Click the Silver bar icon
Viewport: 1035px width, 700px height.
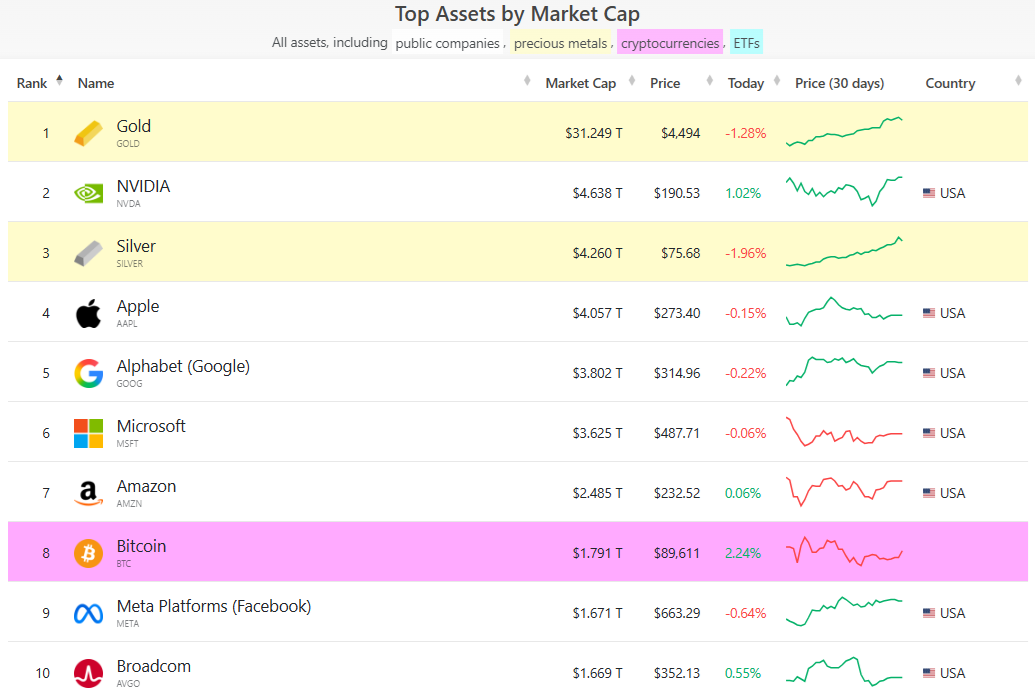88,253
